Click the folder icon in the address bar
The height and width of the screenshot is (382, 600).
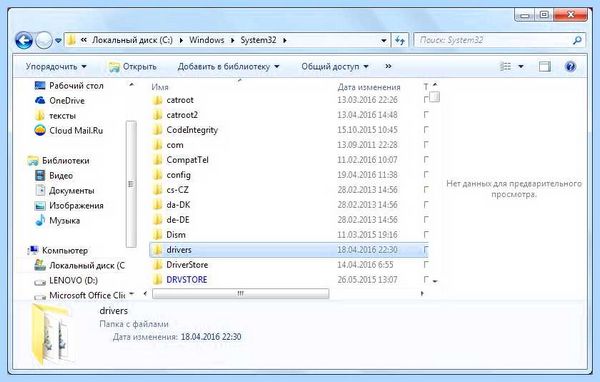pos(71,40)
